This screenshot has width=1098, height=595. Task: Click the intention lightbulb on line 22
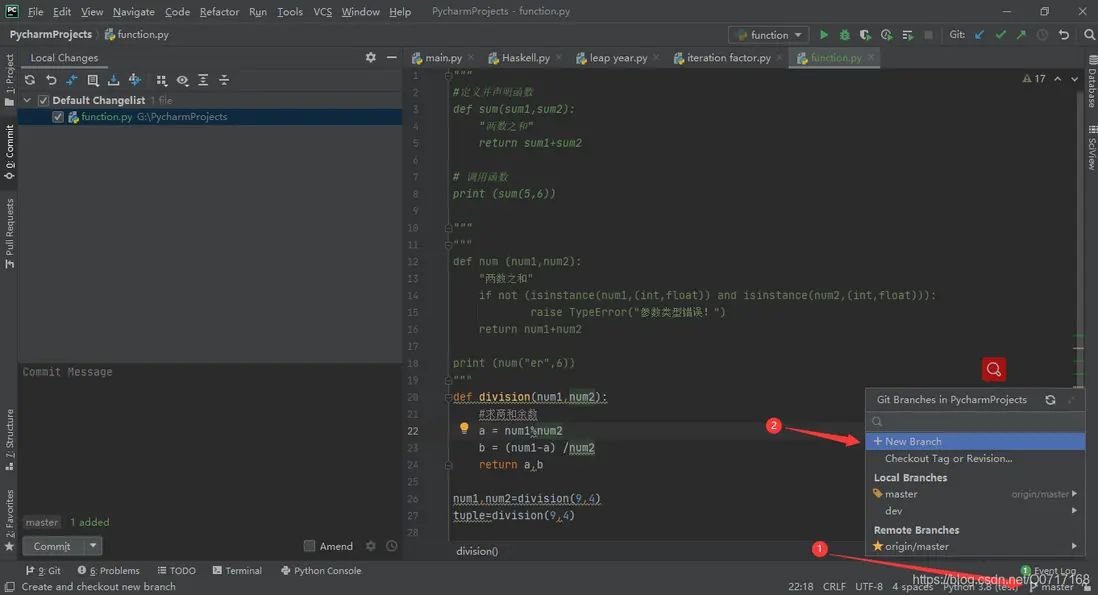click(464, 429)
